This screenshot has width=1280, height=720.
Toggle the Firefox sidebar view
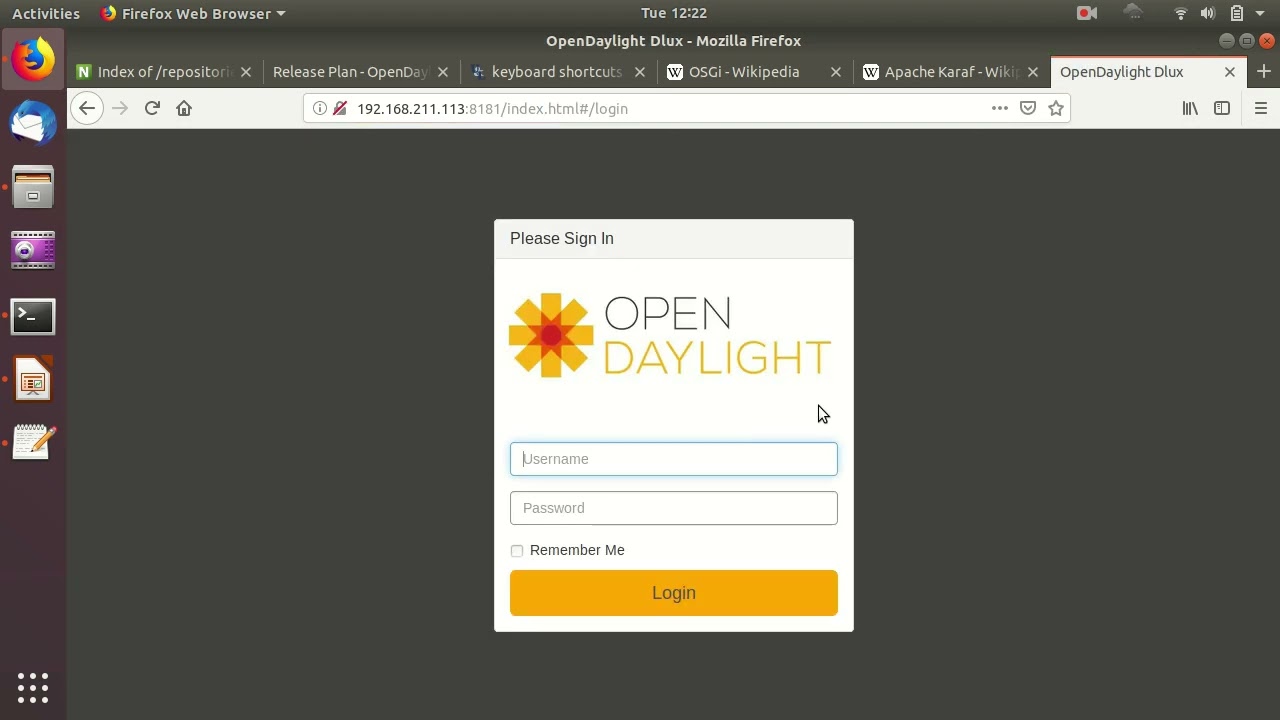click(1222, 108)
